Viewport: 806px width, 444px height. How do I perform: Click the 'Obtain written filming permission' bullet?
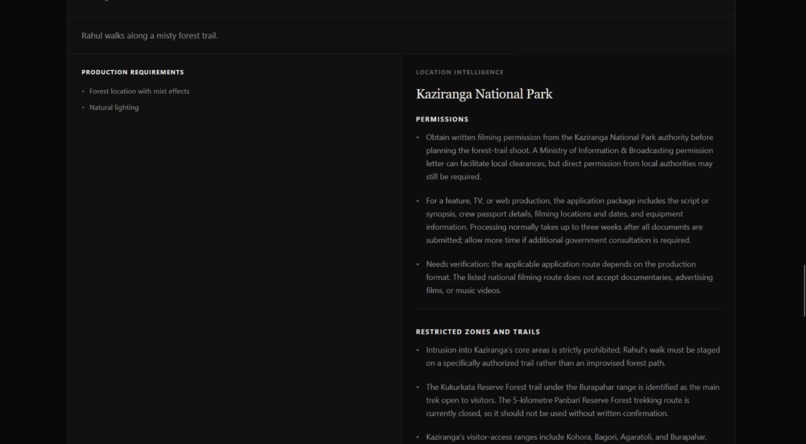tap(570, 157)
